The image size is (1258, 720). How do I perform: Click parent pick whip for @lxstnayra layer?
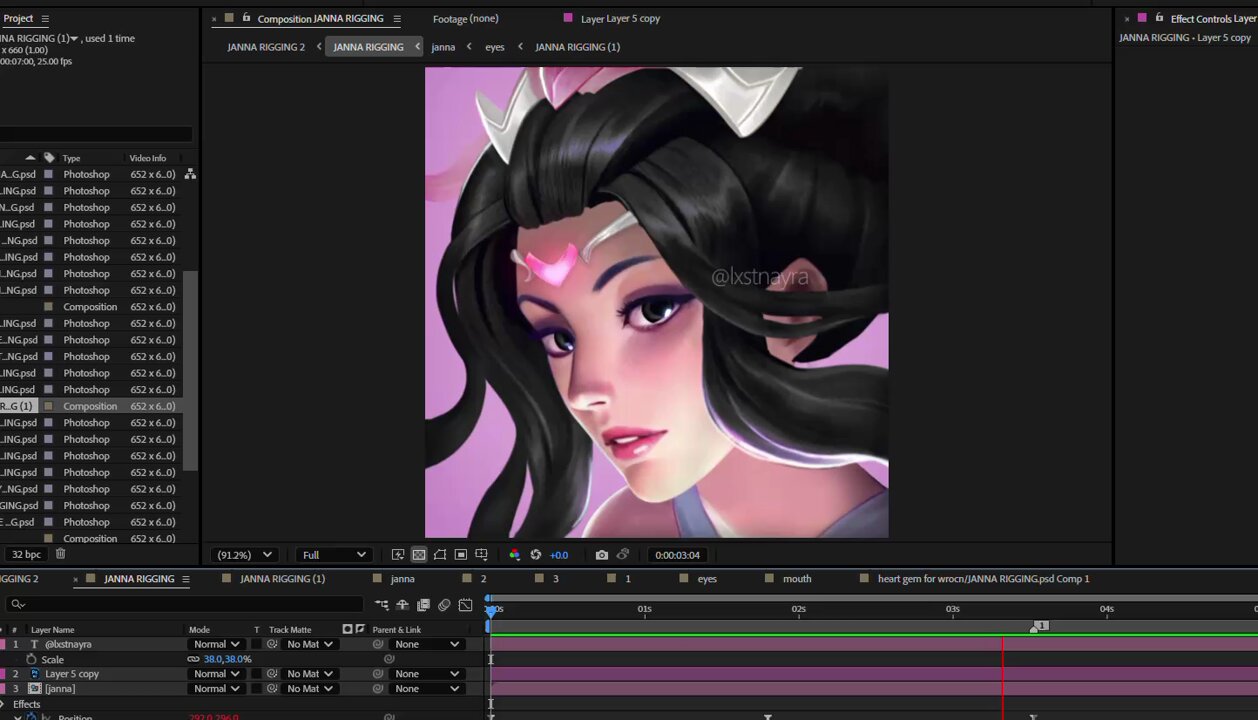[x=378, y=645]
